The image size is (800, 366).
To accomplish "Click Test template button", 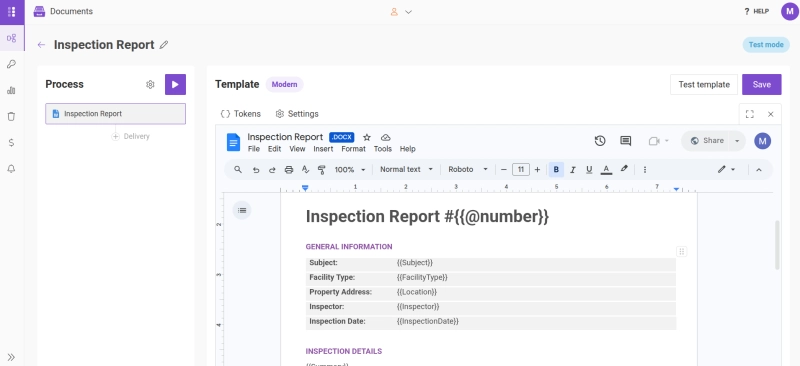I will click(704, 85).
